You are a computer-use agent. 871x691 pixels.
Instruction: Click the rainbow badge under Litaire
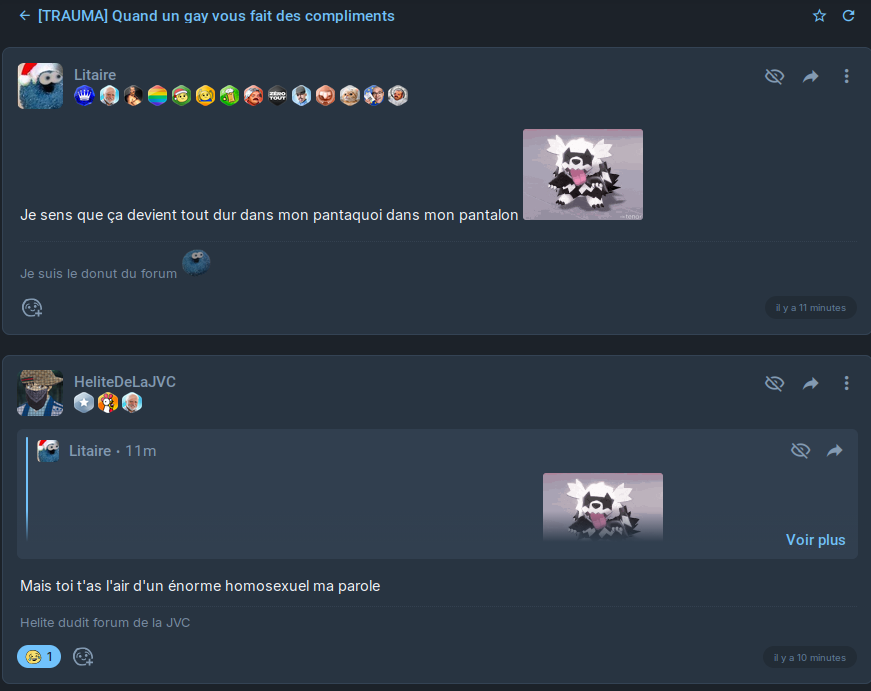[x=157, y=96]
